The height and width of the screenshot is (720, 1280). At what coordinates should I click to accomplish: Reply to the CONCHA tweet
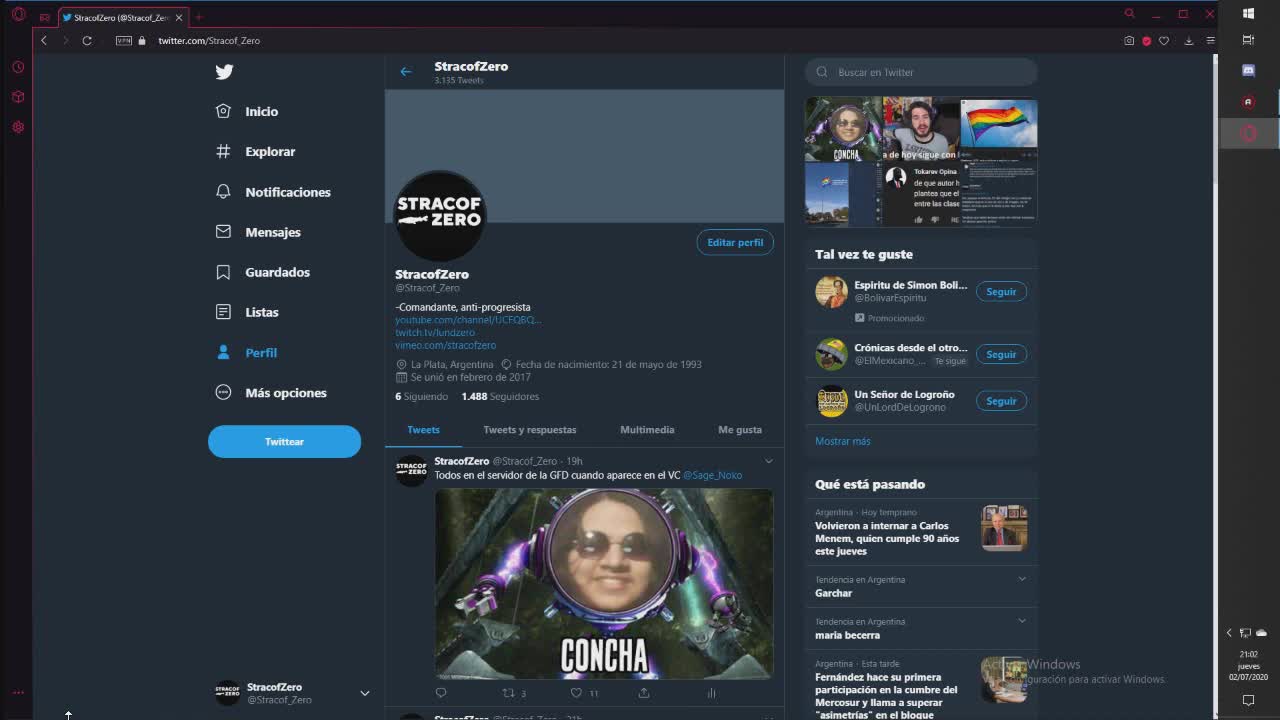(441, 692)
